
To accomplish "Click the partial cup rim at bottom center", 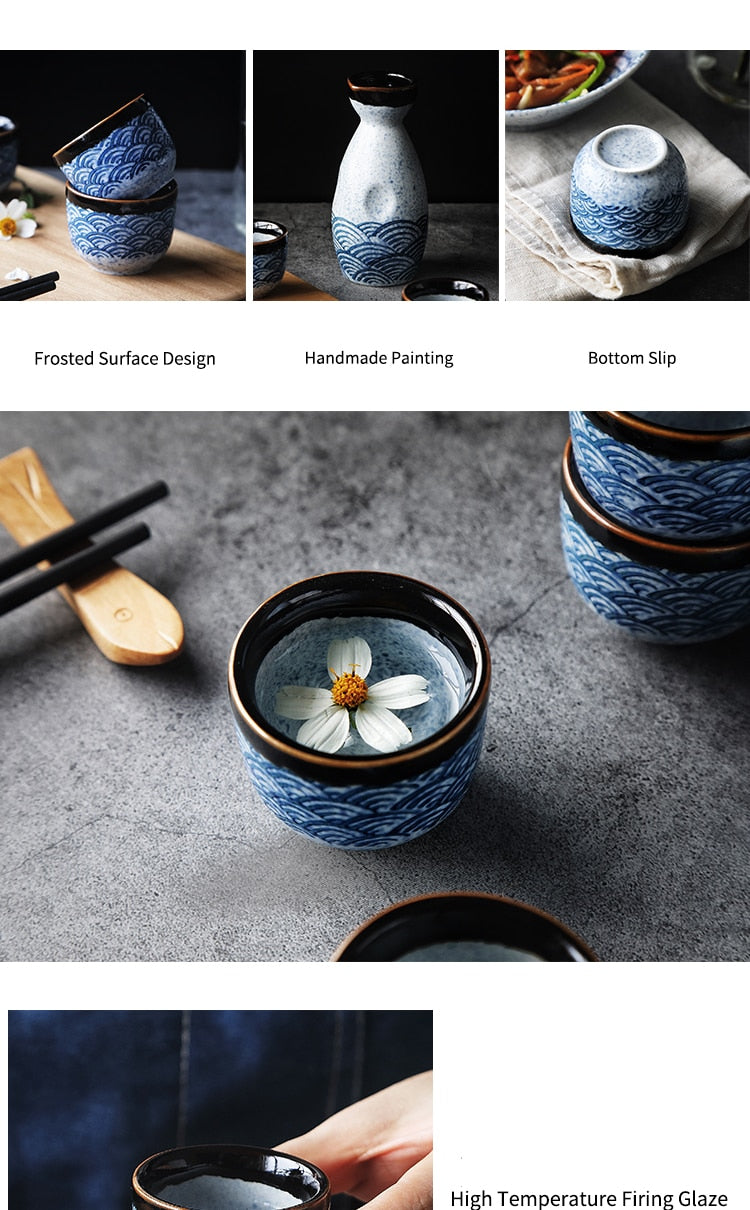I will [463, 930].
